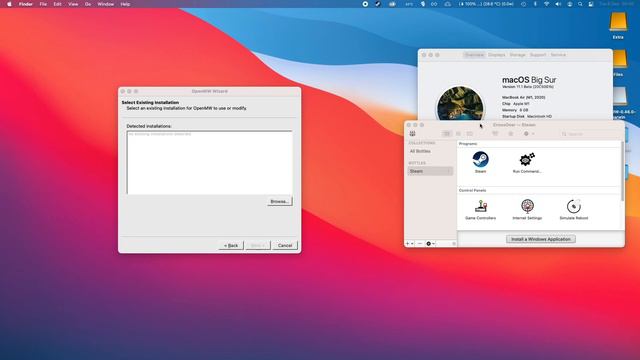Viewport: 640px width, 360px height.
Task: Click Simulate Reboot control panel icon
Action: coord(573,206)
